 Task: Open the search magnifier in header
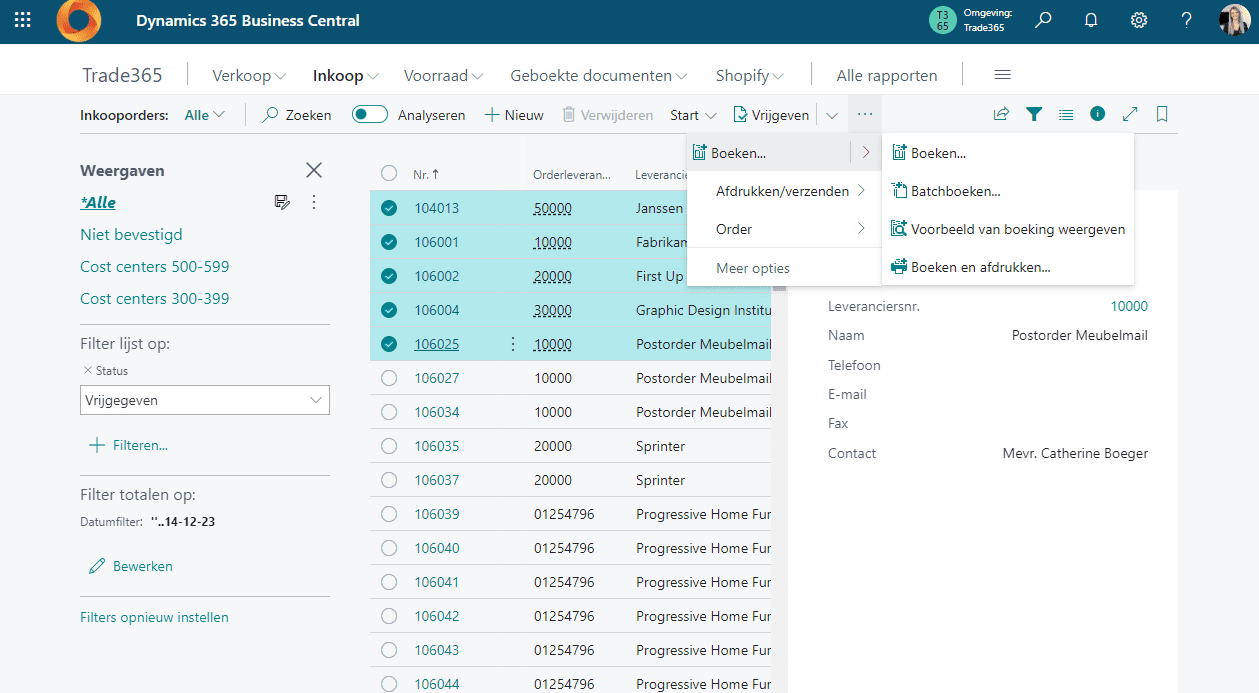click(x=1043, y=20)
